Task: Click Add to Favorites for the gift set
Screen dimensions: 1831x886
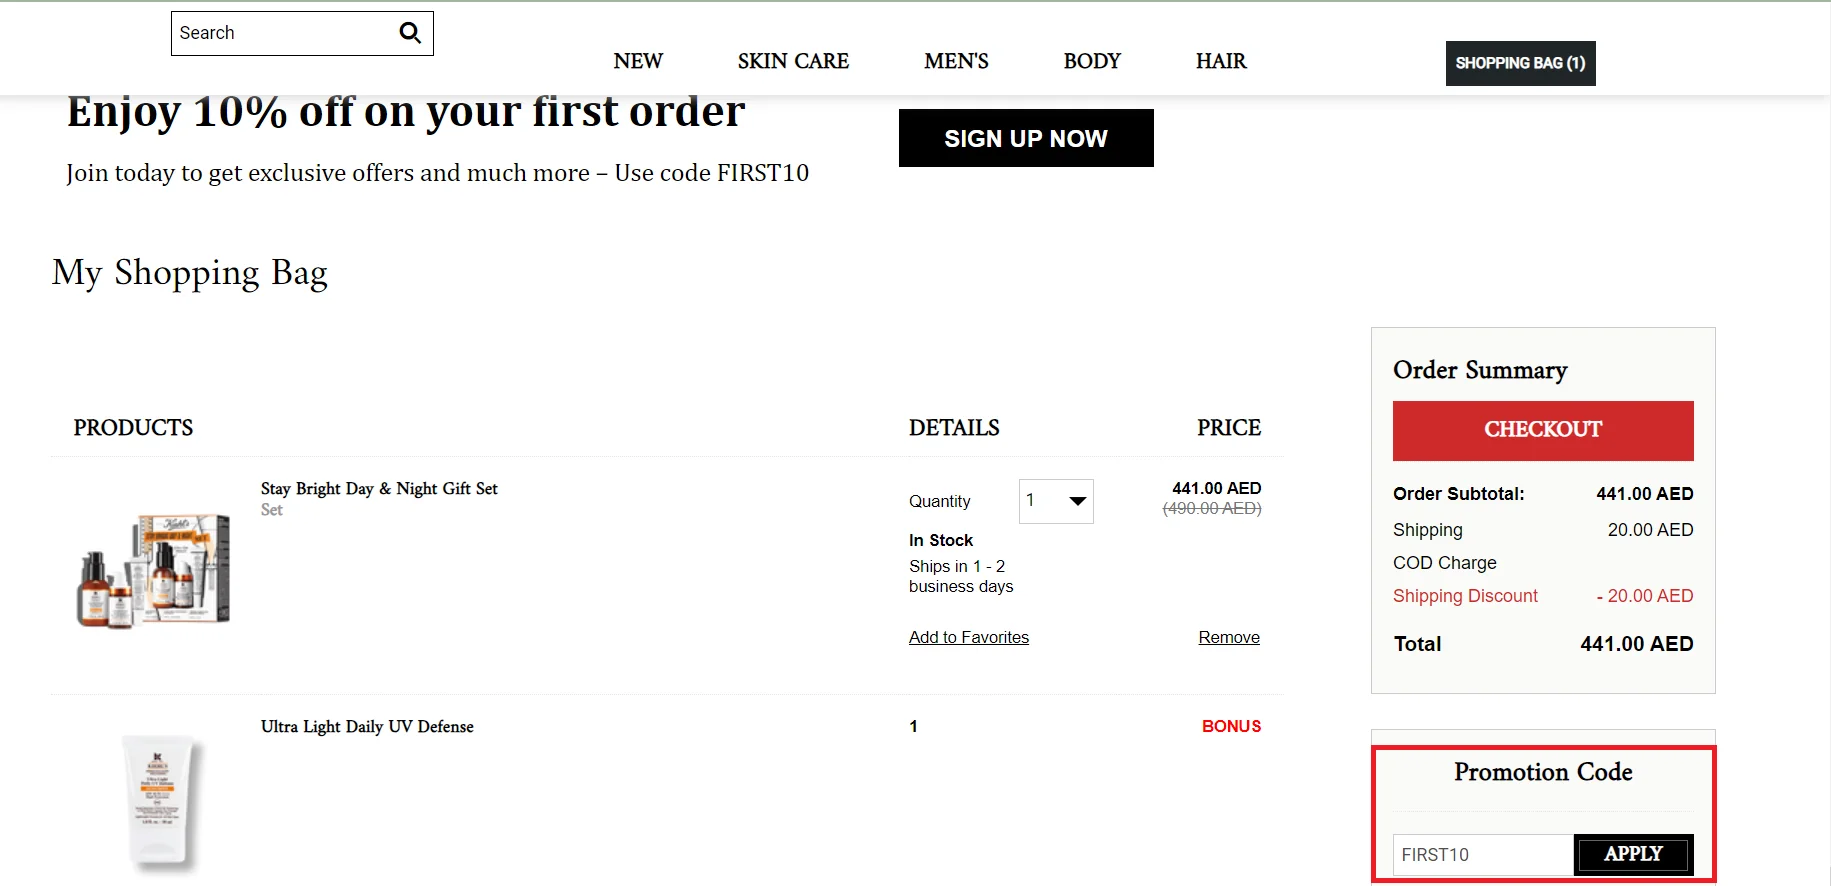Action: tap(968, 637)
